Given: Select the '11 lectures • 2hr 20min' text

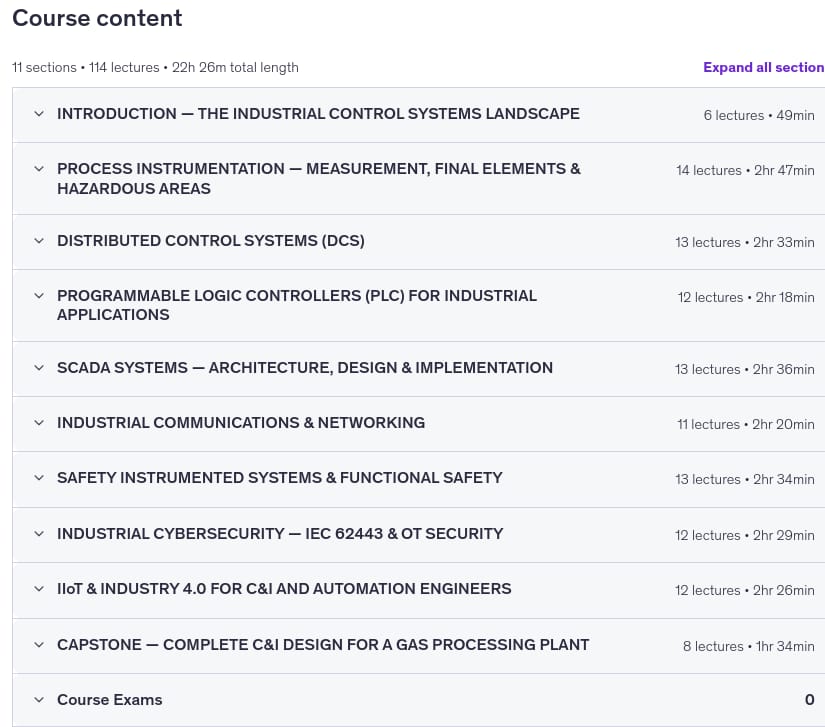Looking at the screenshot, I should pyautogui.click(x=746, y=424).
